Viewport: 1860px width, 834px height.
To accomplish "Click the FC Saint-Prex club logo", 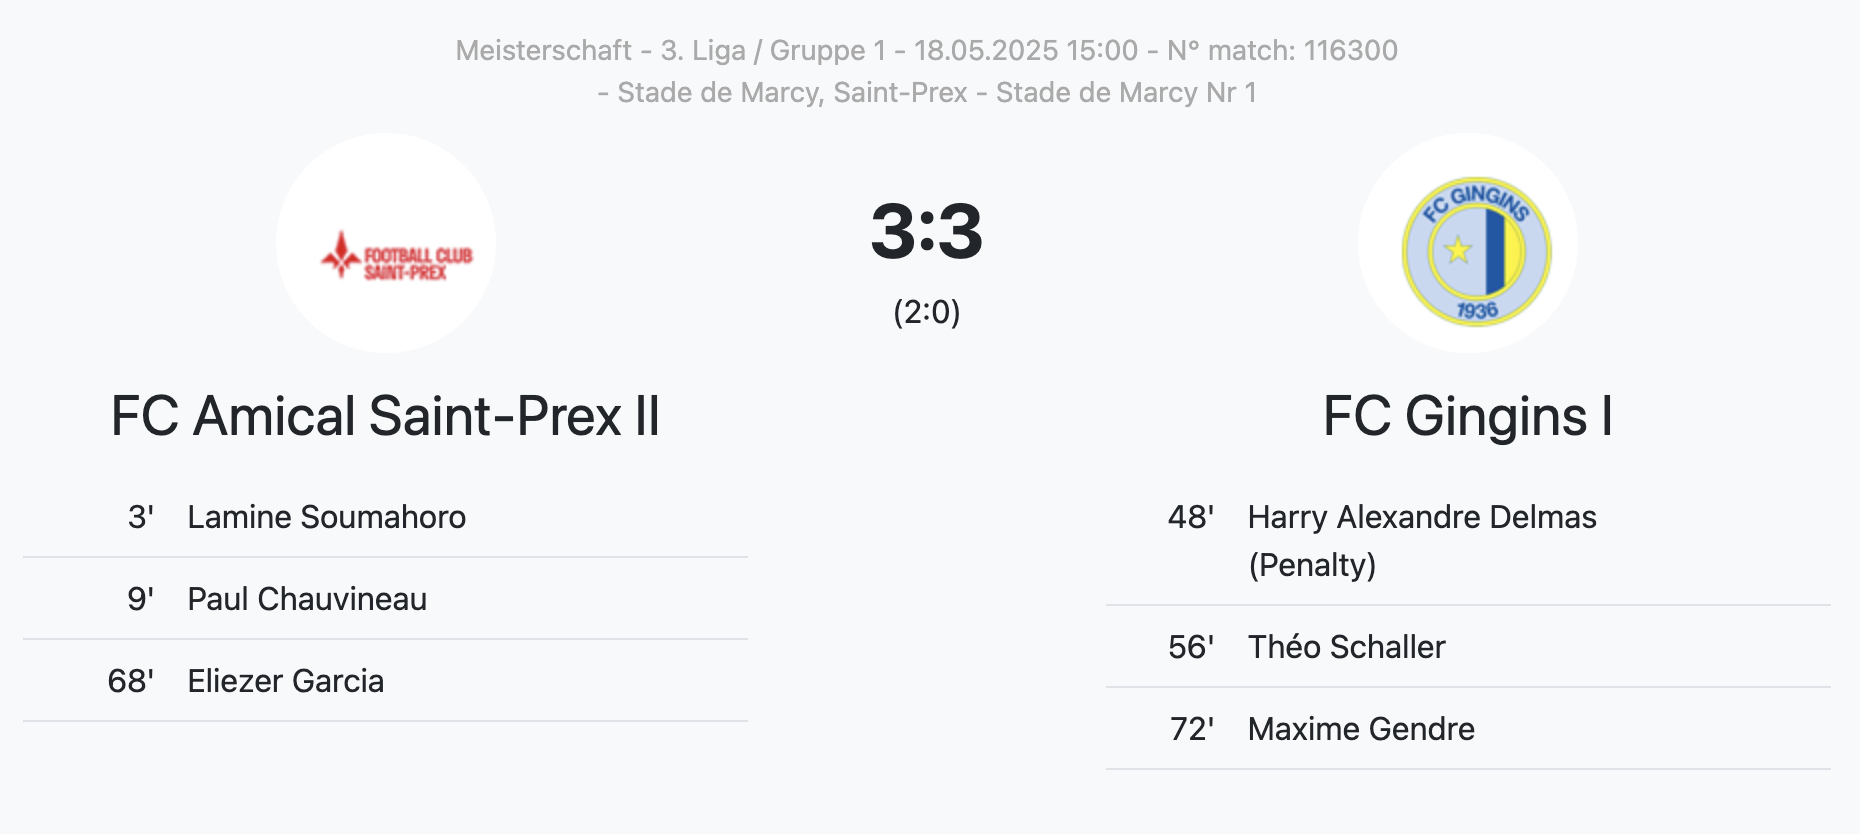I will (386, 243).
